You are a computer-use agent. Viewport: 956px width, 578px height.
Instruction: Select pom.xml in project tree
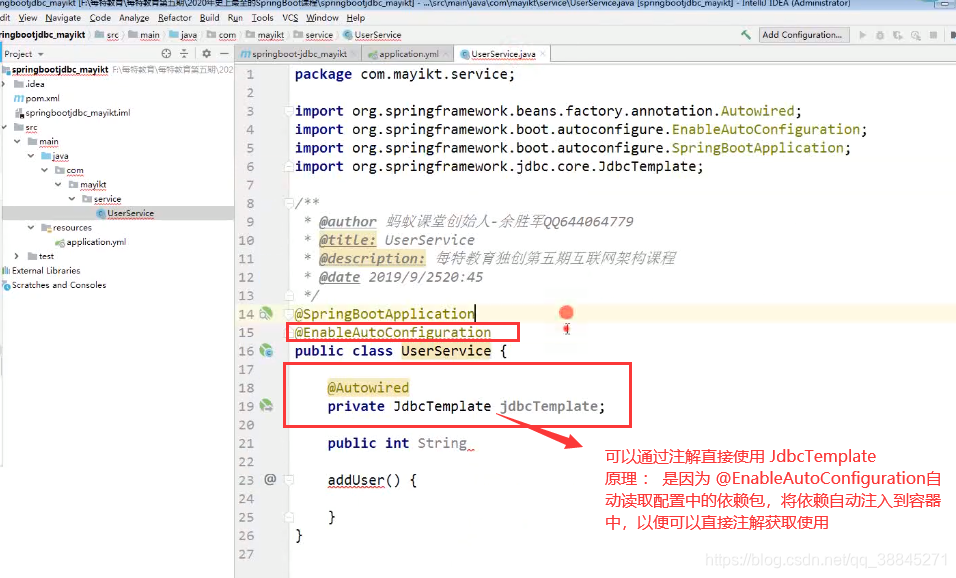pyautogui.click(x=42, y=98)
